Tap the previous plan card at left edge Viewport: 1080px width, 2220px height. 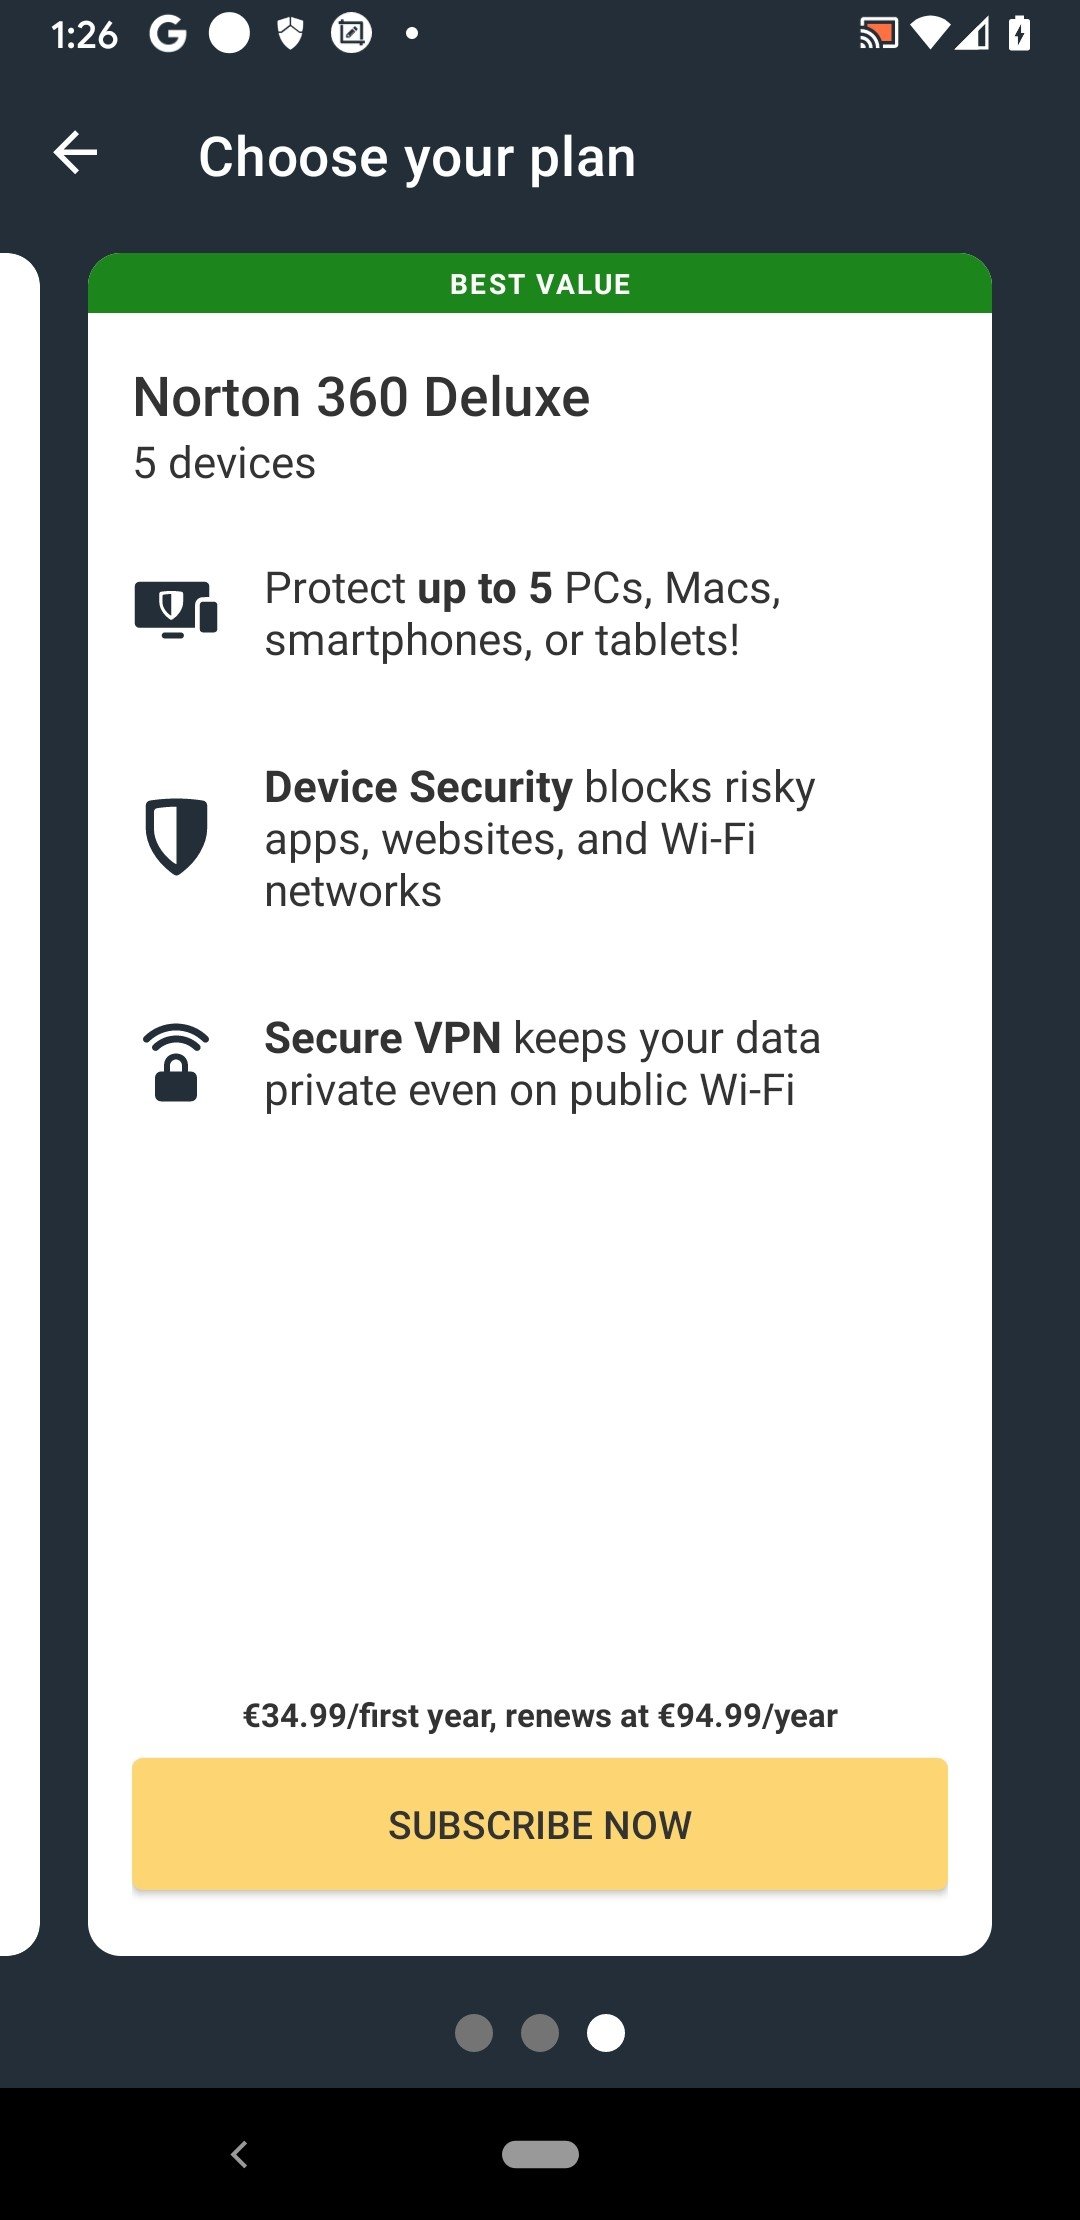(x=19, y=1104)
